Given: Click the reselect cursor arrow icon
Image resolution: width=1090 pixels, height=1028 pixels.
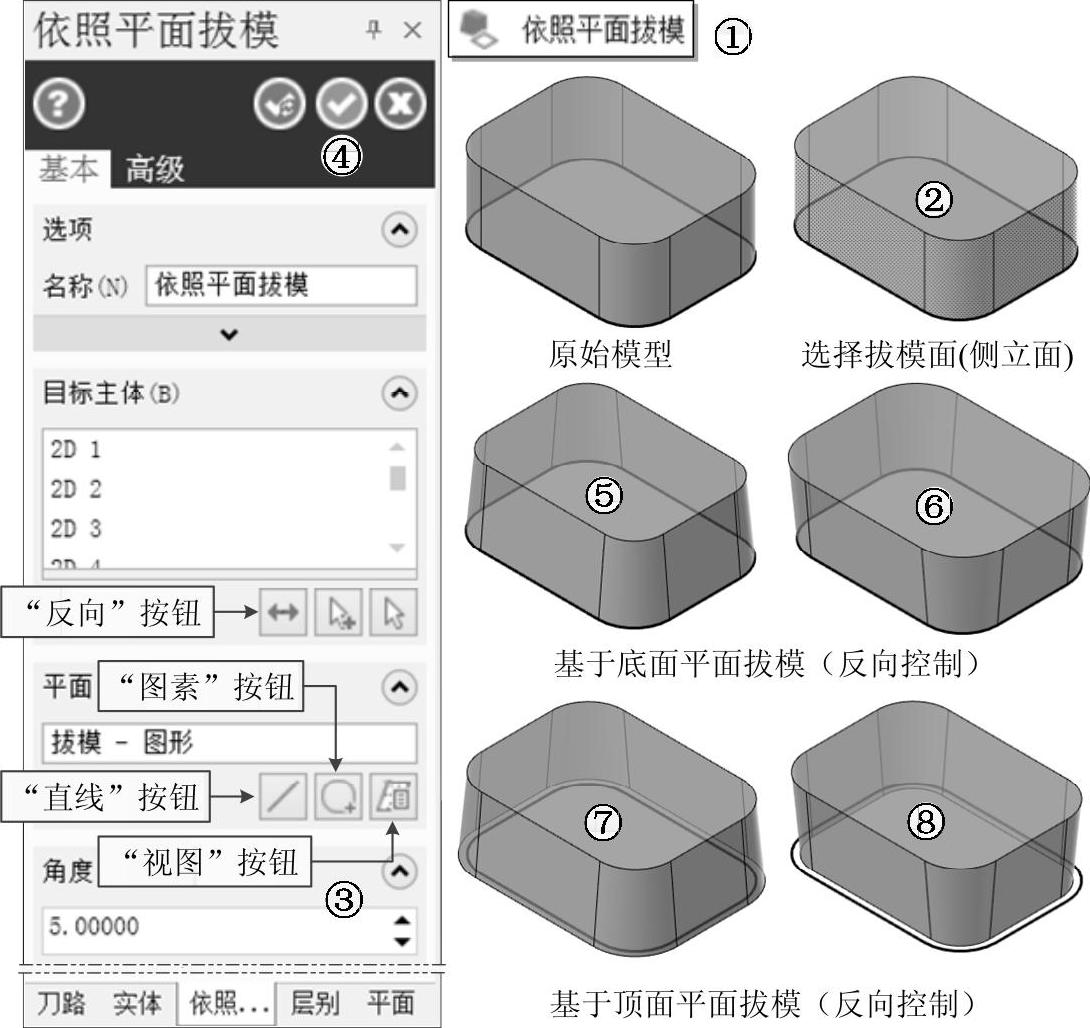Looking at the screenshot, I should click(x=393, y=612).
